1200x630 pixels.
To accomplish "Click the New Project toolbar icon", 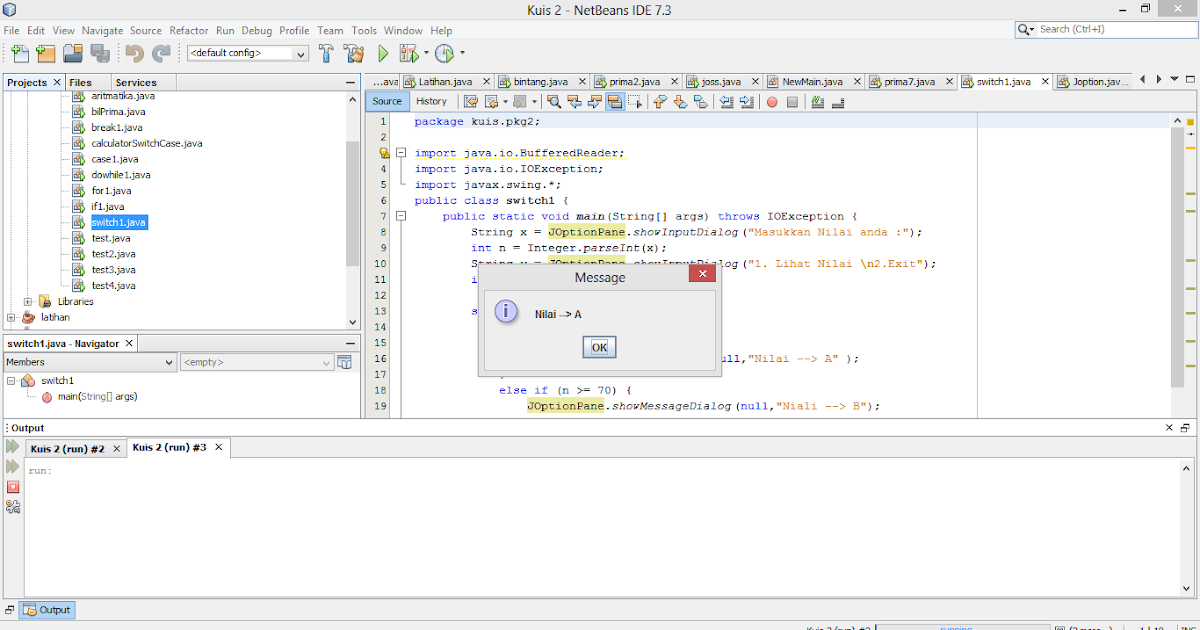I will [45, 53].
